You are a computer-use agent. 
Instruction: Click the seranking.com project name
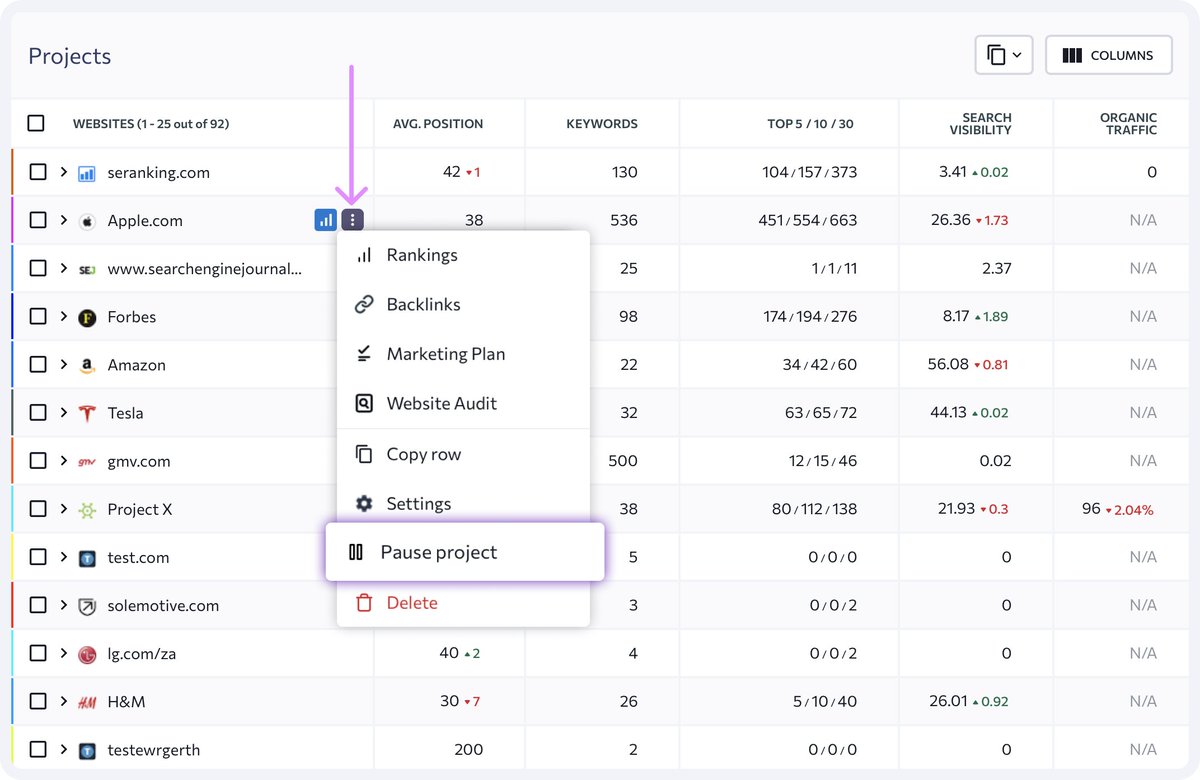point(159,171)
